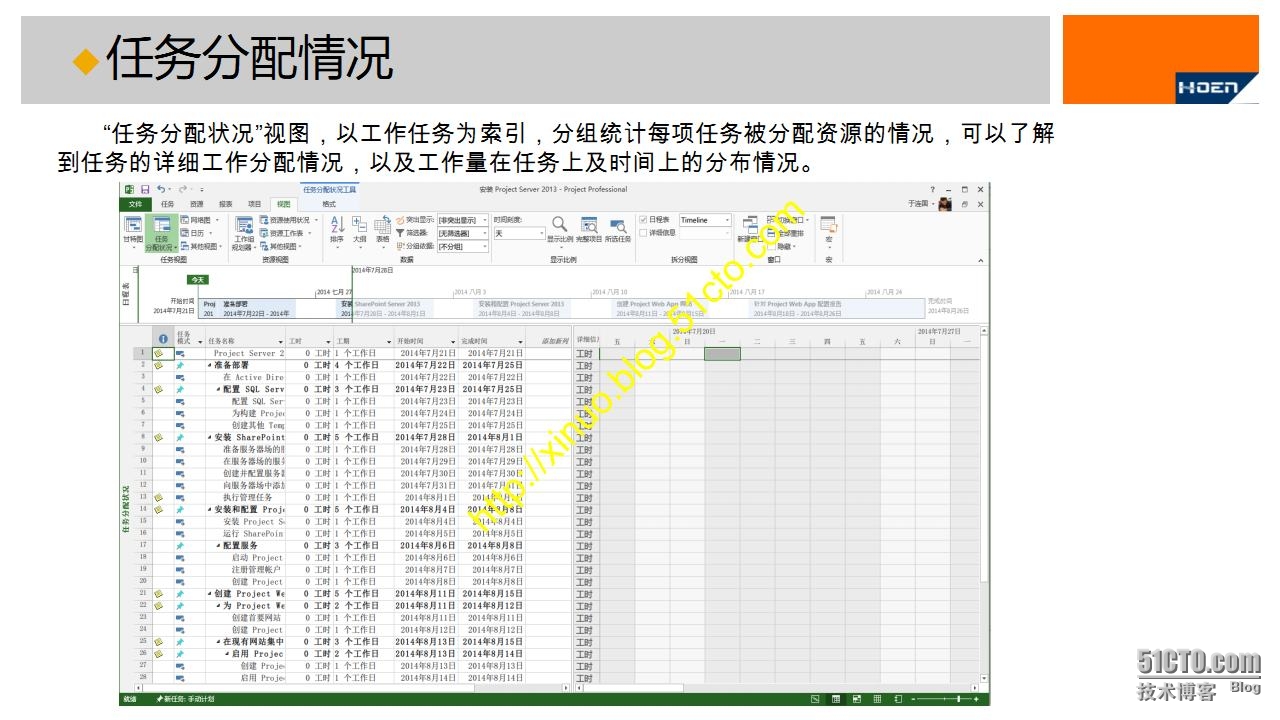
Task: Collapse the 安装 SharePoint summary task in row 8
Action: tap(209, 437)
